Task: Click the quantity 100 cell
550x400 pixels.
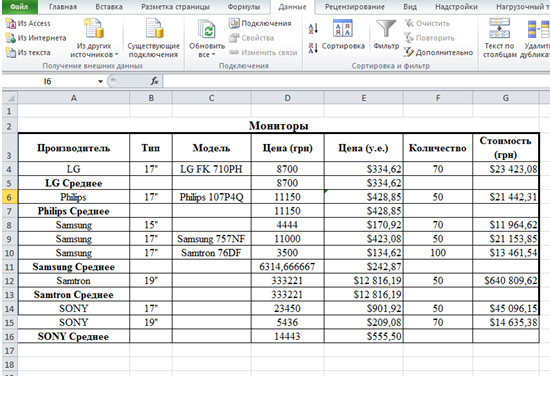Action: coord(437,253)
